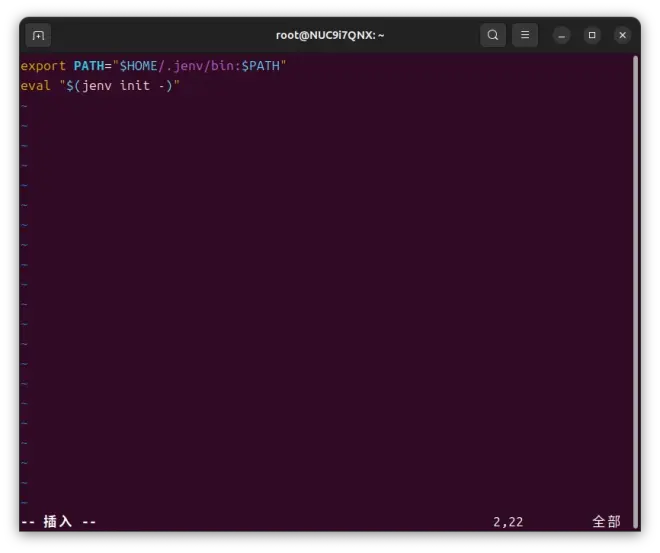The height and width of the screenshot is (553, 660).
Task: Click $PATH at the end of line one
Action: pos(261,66)
